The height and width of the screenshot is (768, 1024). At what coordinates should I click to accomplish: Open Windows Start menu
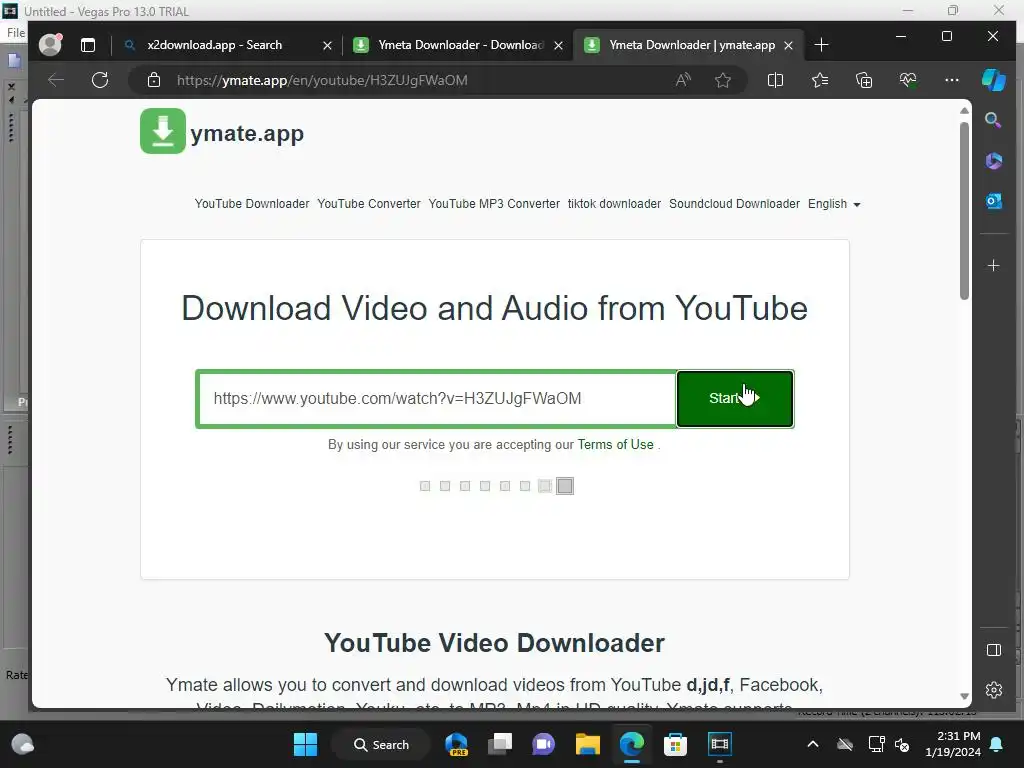(x=305, y=744)
